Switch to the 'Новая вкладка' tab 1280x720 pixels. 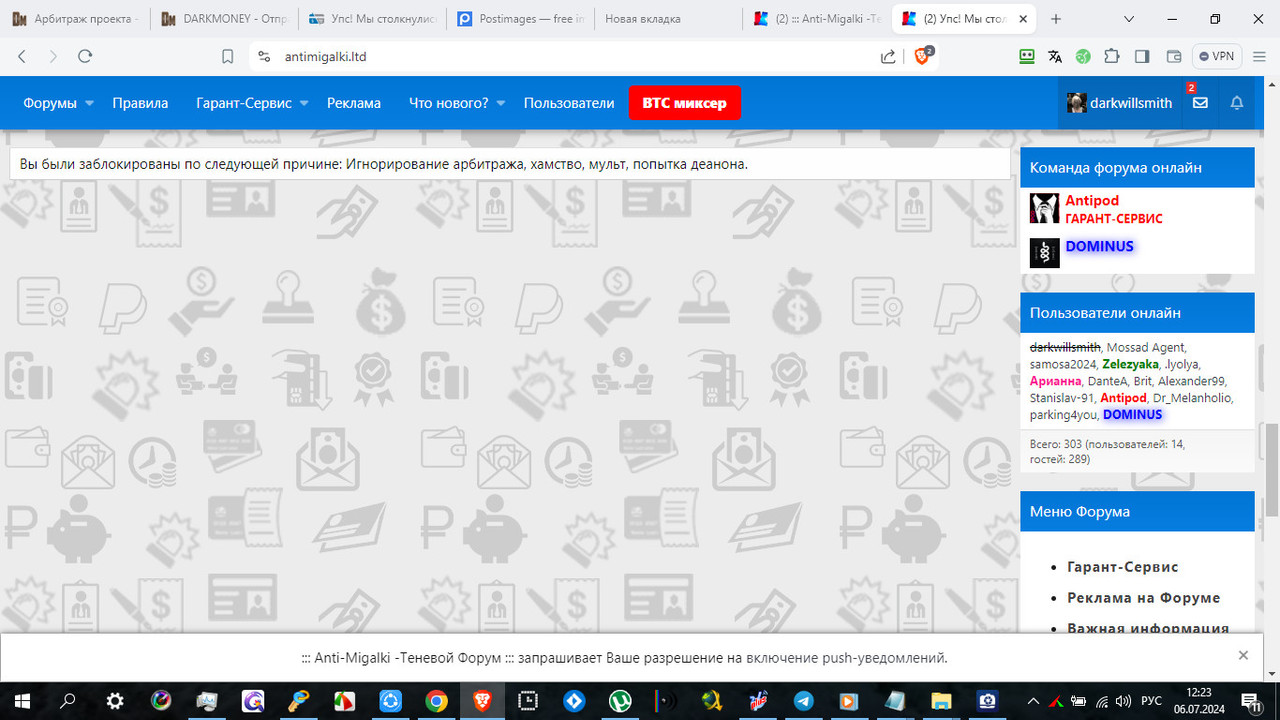[x=666, y=19]
